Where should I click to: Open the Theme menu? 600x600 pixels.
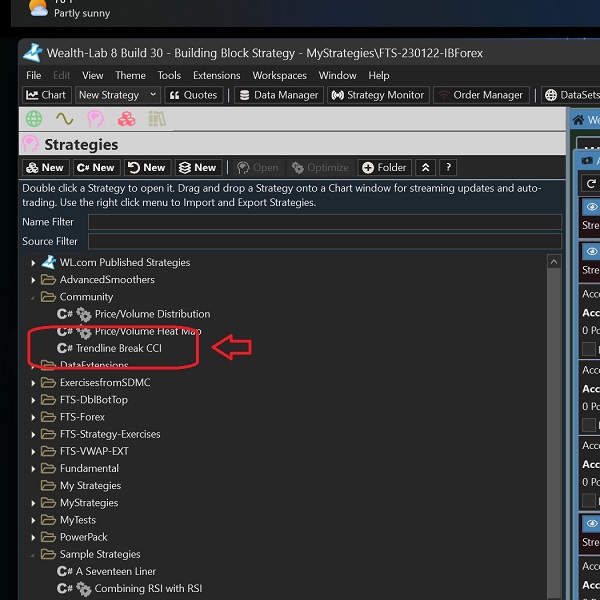(130, 75)
